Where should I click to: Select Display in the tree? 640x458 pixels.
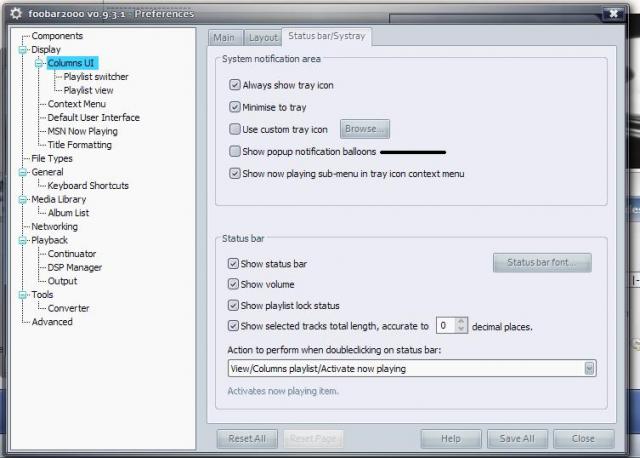pyautogui.click(x=46, y=50)
